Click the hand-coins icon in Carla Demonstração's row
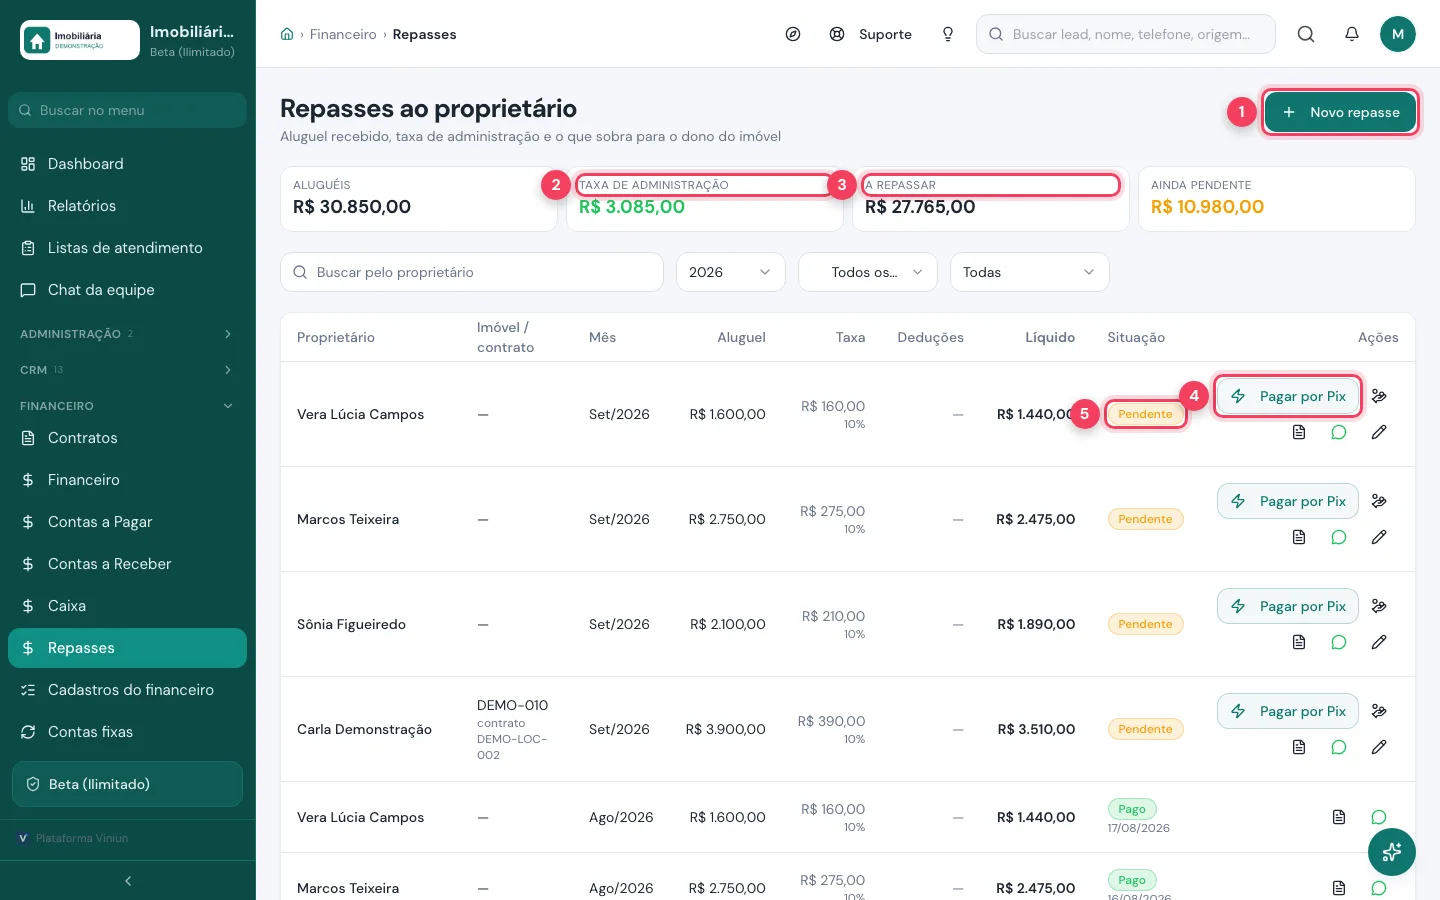Viewport: 1440px width, 900px height. click(1379, 711)
